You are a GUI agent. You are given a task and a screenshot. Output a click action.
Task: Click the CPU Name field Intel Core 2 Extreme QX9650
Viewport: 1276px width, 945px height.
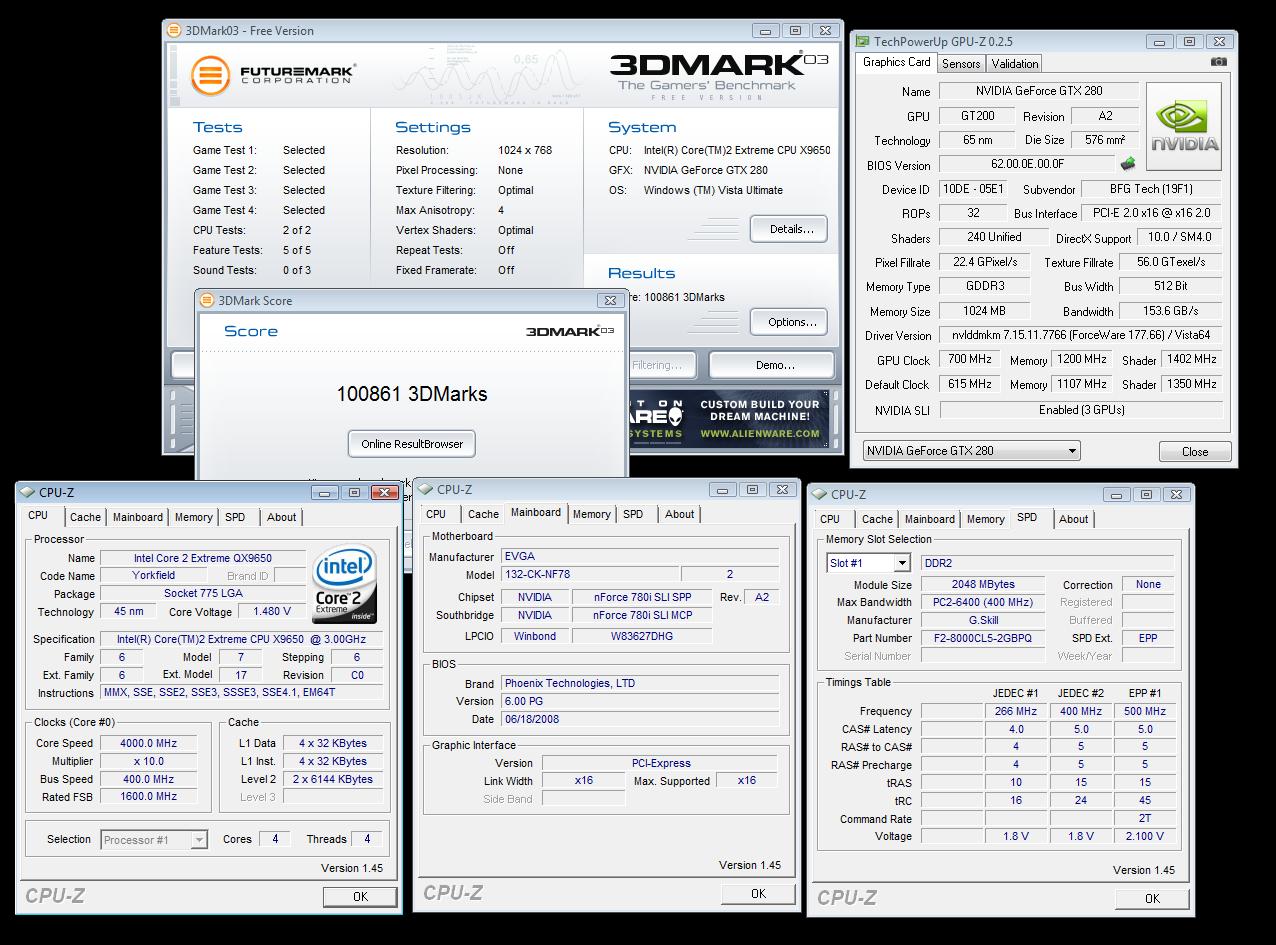[x=203, y=558]
